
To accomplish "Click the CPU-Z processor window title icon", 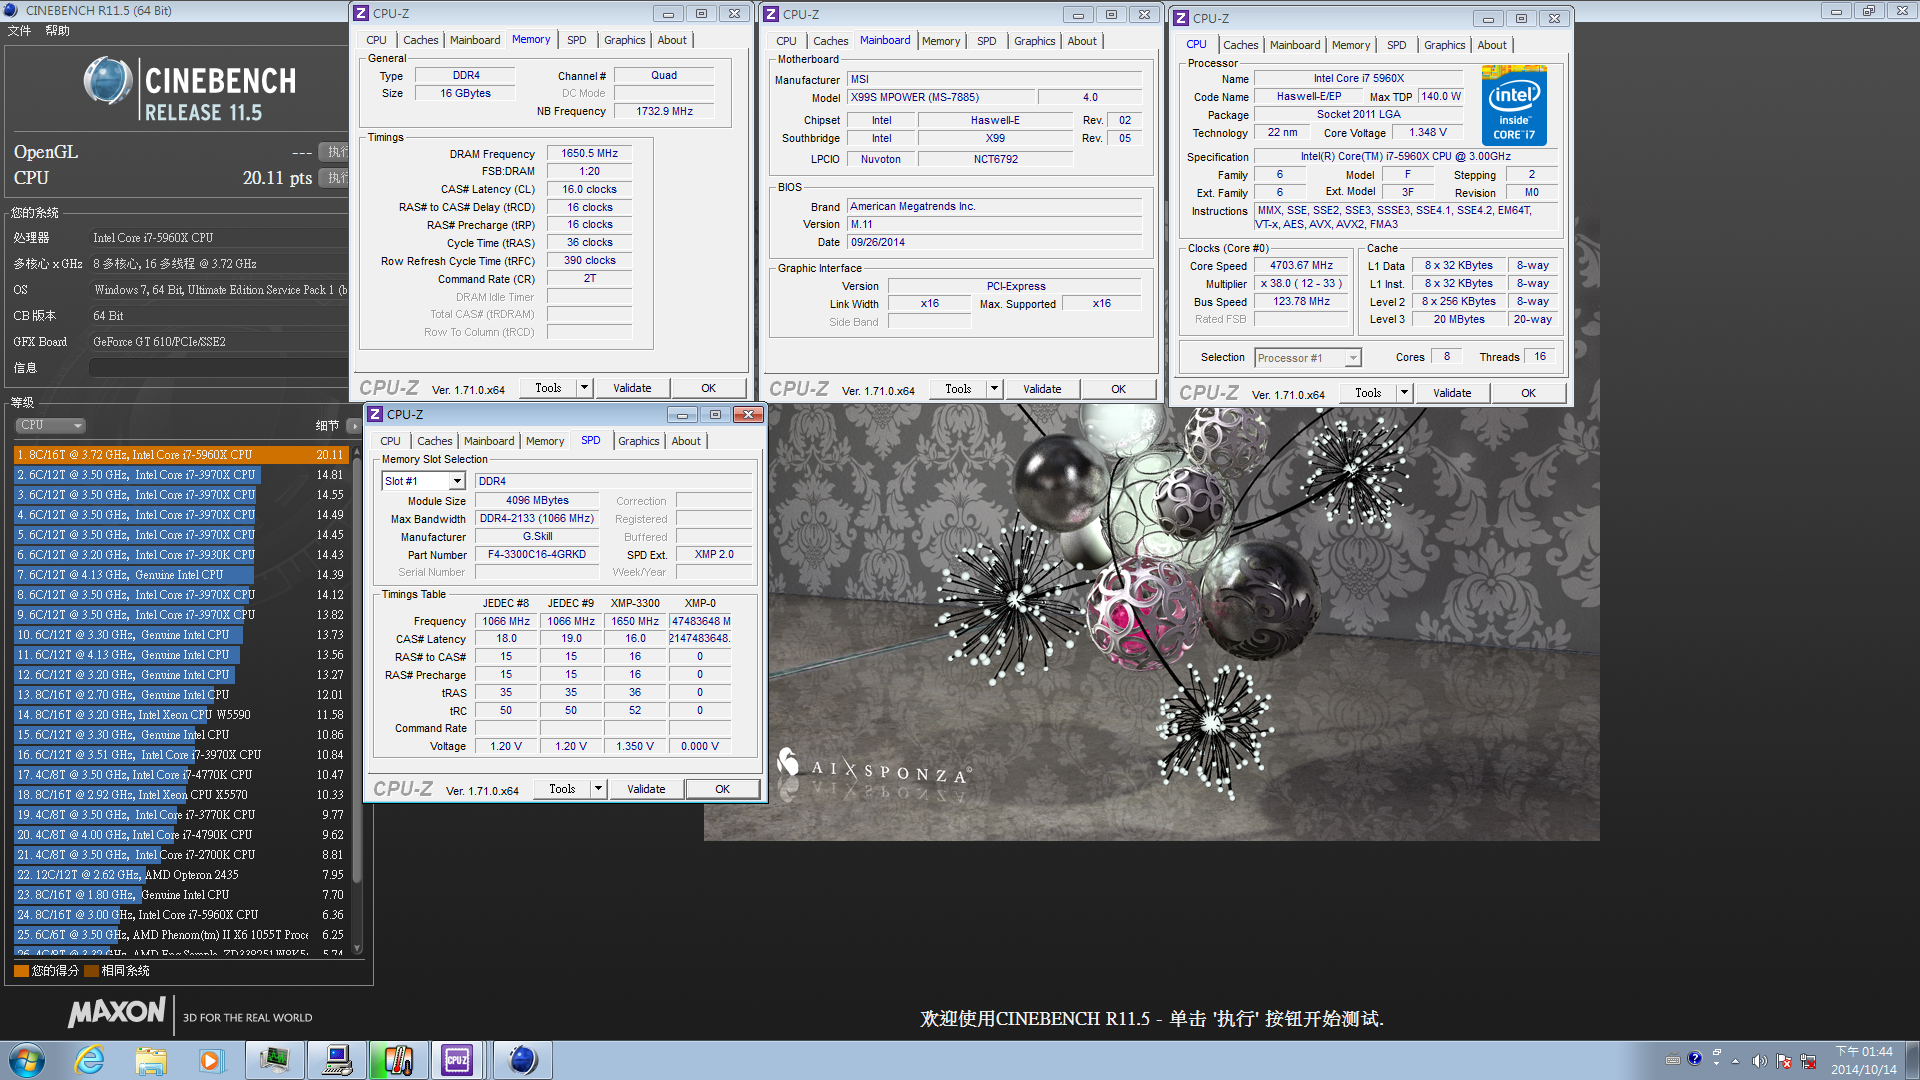I will pos(1181,18).
